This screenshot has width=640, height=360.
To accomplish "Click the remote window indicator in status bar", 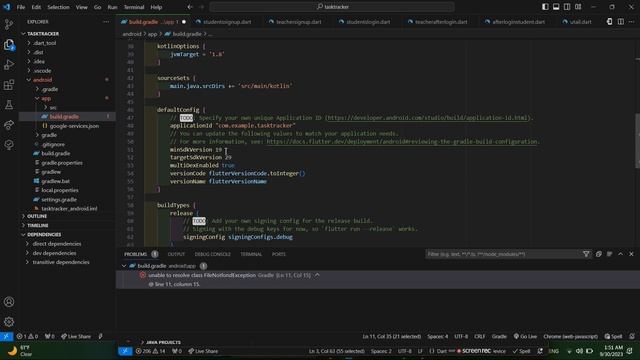I will point(6,336).
